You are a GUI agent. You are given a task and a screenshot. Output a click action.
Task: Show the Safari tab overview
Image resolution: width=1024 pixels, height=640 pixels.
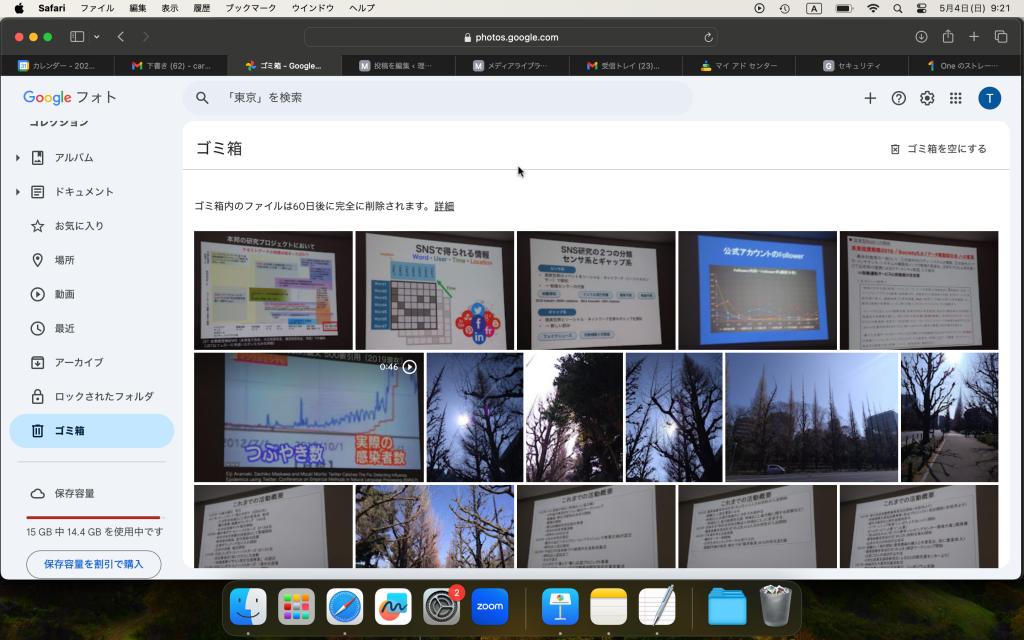click(x=1000, y=37)
